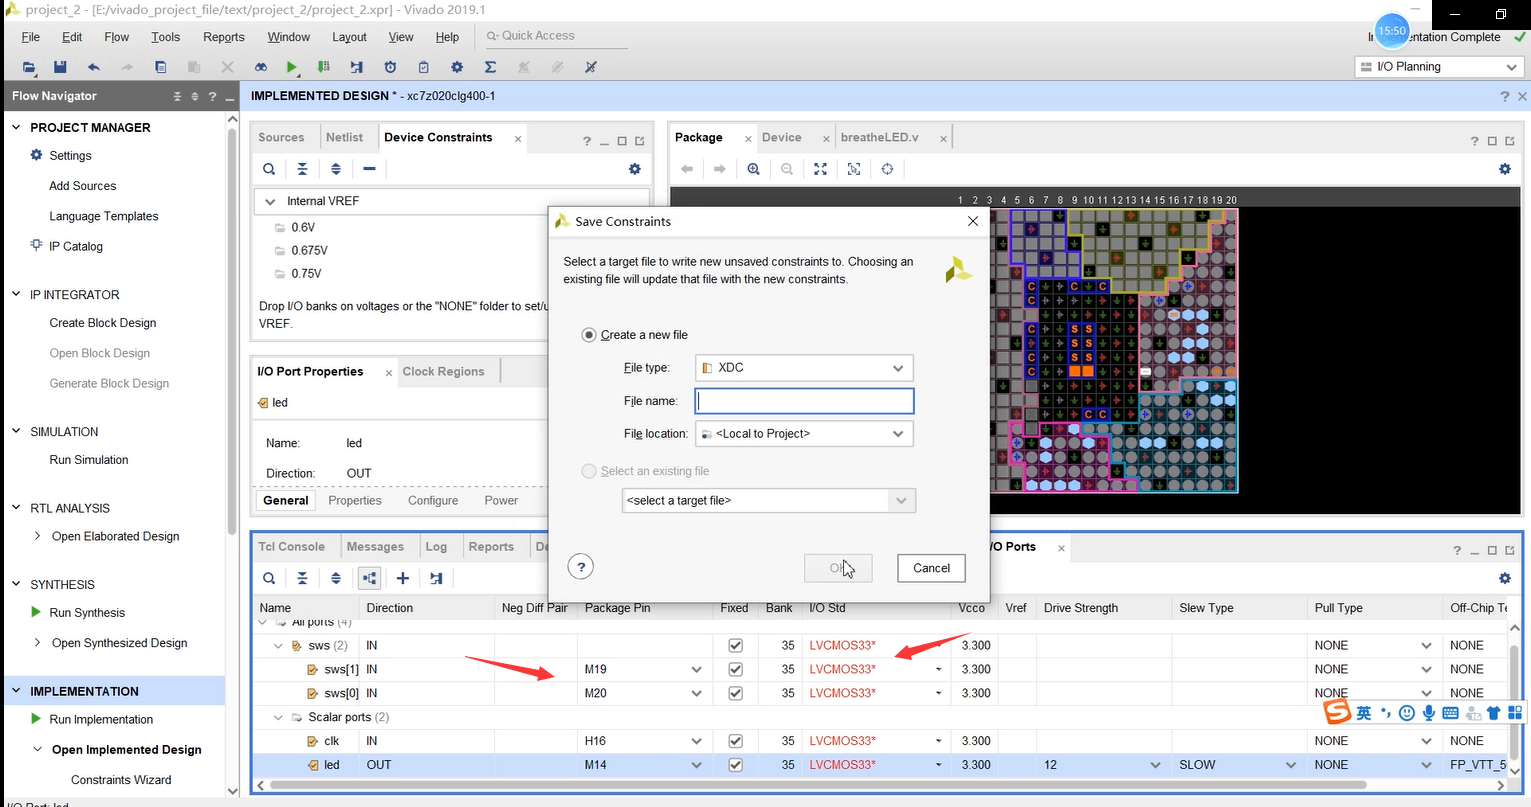The image size is (1531, 807).
Task: Collapse the Scalar ports group
Action: [279, 717]
